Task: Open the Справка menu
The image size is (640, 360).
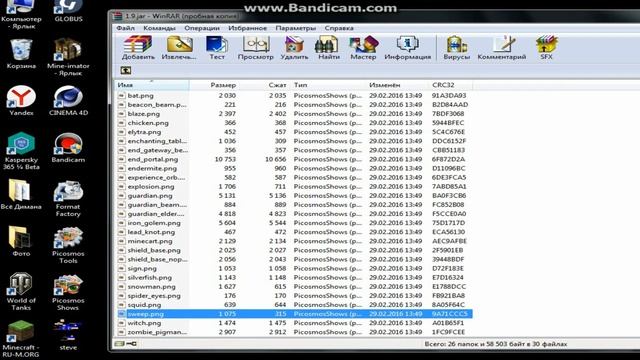Action: [x=339, y=28]
